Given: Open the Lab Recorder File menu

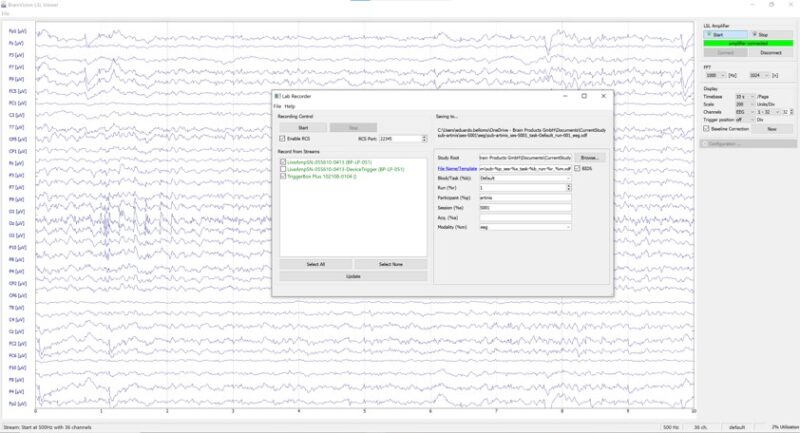Looking at the screenshot, I should tap(277, 107).
